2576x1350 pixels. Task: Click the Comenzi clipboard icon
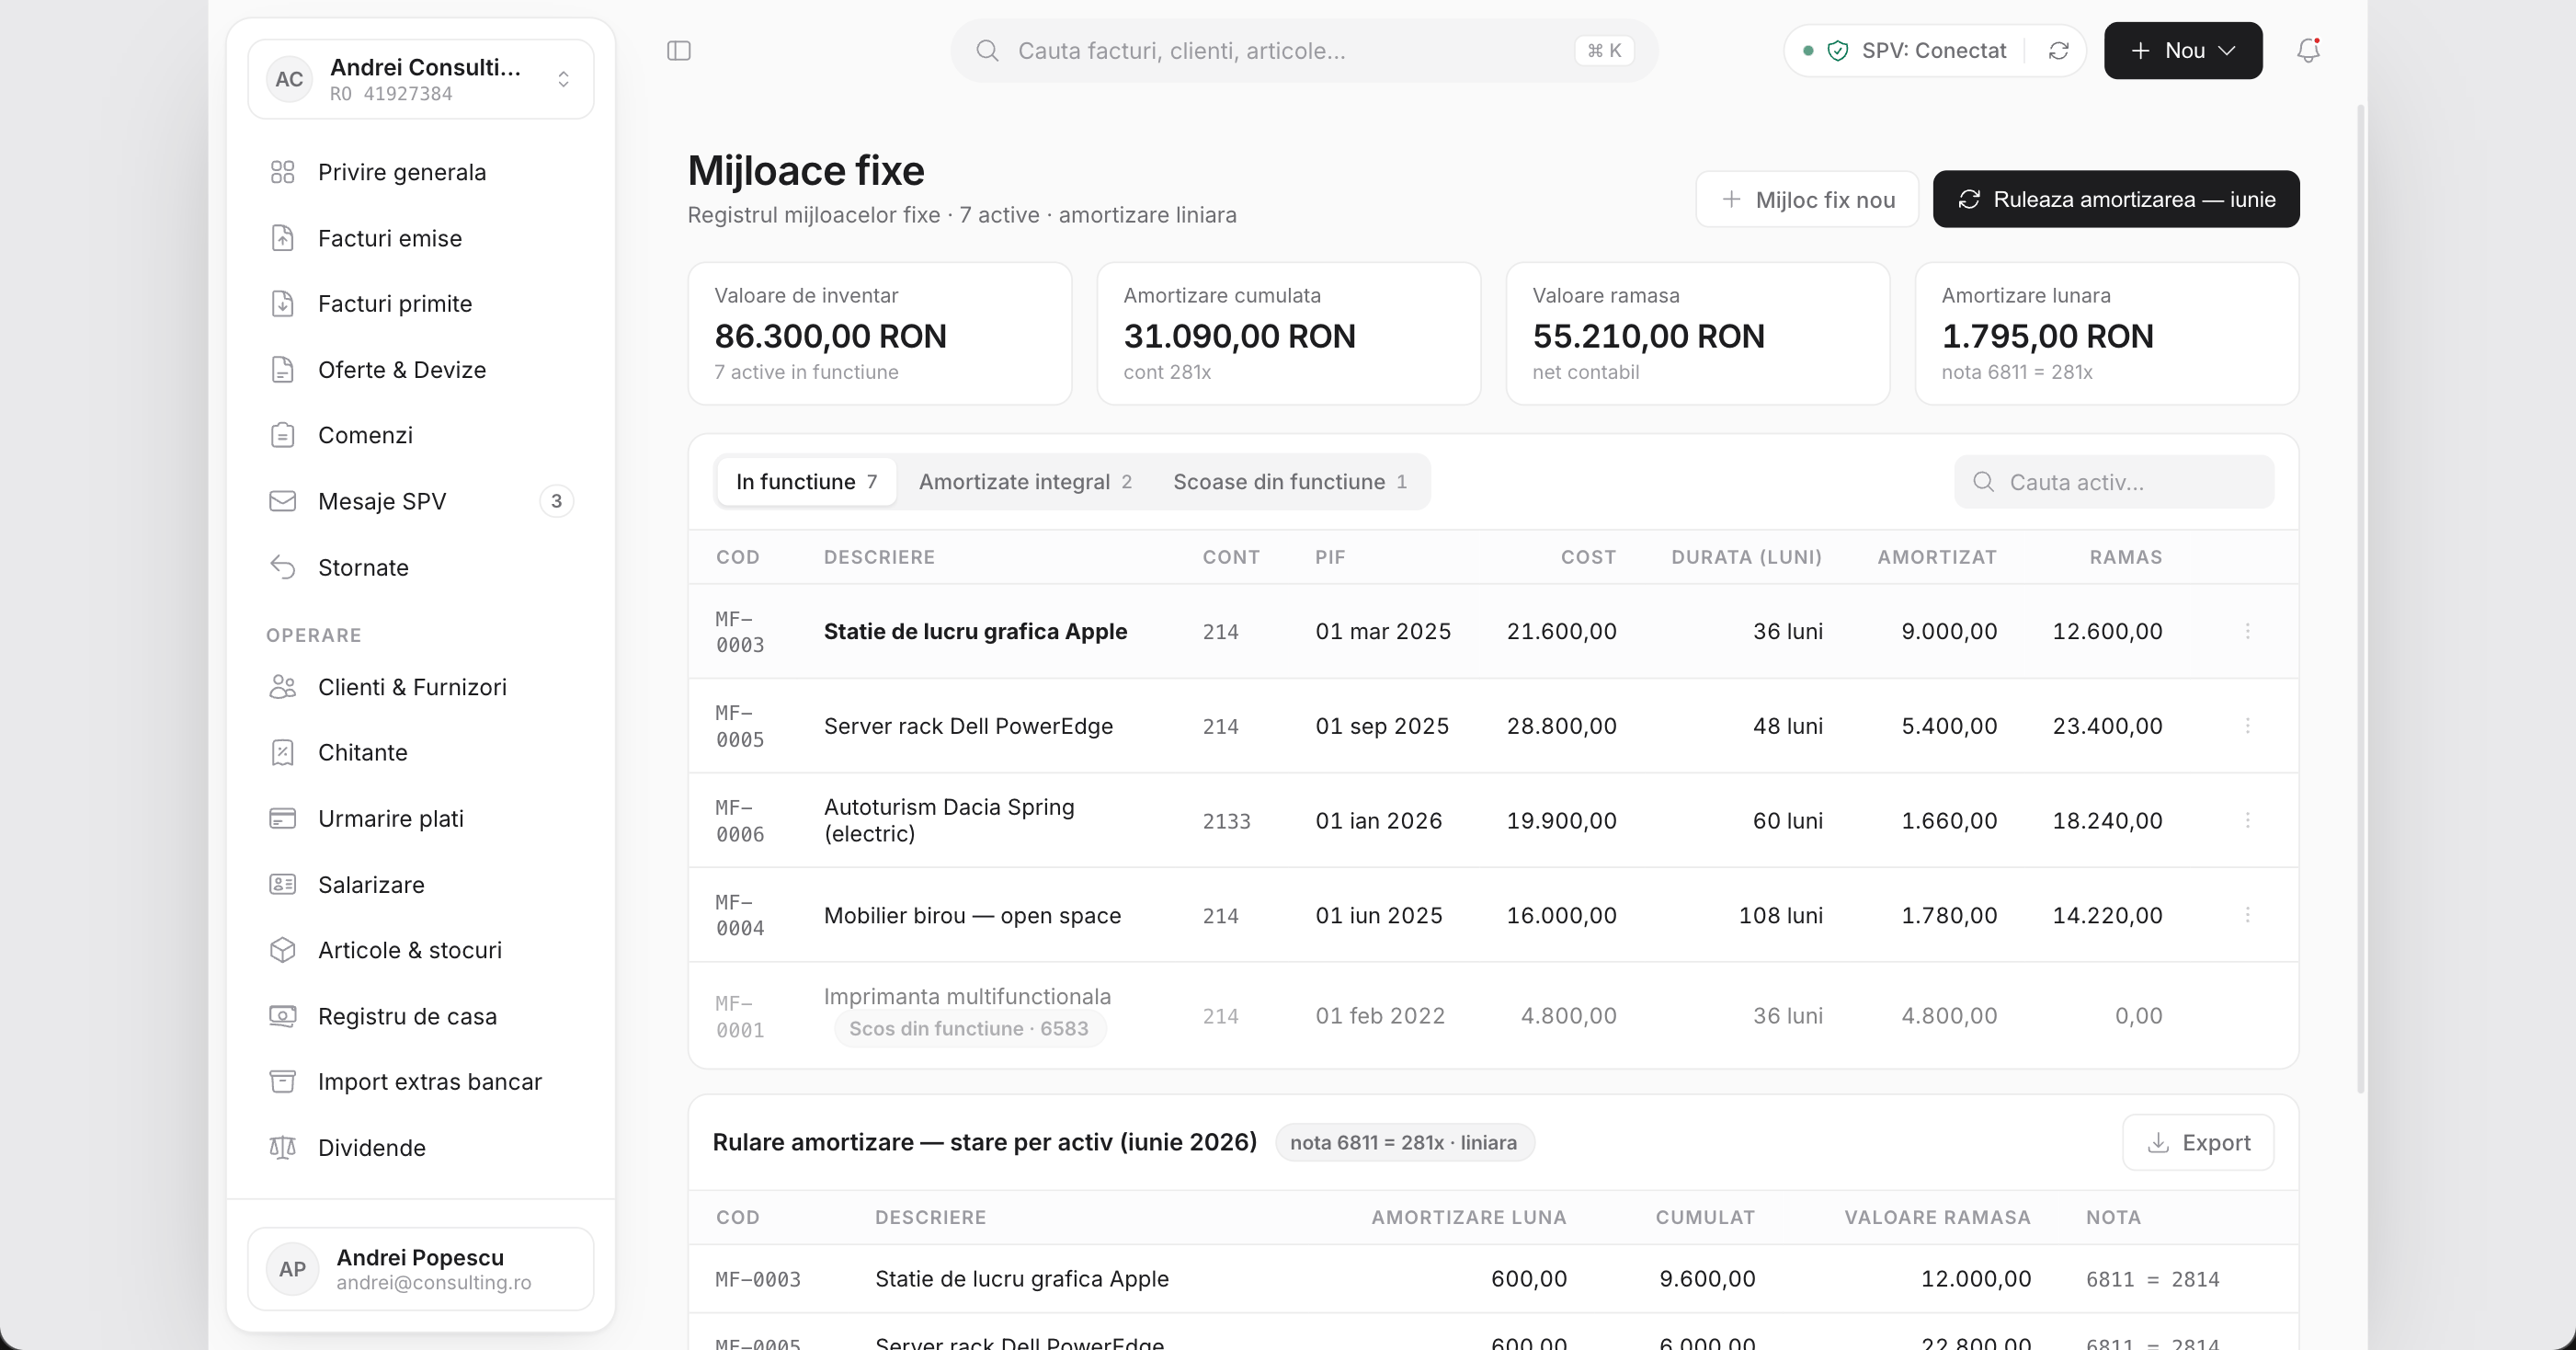283,435
